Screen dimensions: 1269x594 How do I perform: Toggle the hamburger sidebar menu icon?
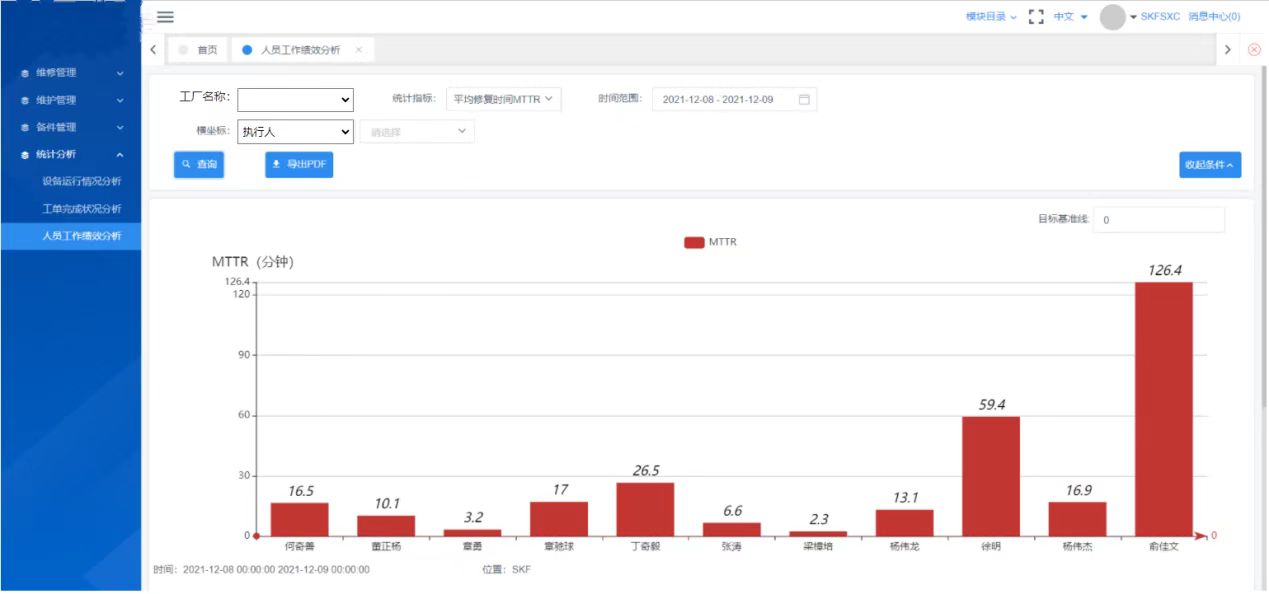click(x=165, y=17)
